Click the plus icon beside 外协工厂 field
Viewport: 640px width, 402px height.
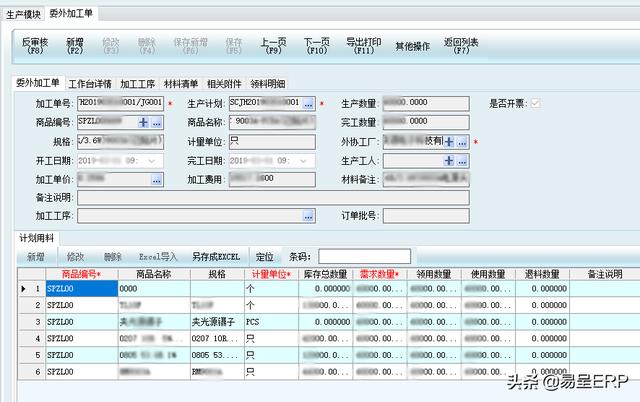[449, 141]
